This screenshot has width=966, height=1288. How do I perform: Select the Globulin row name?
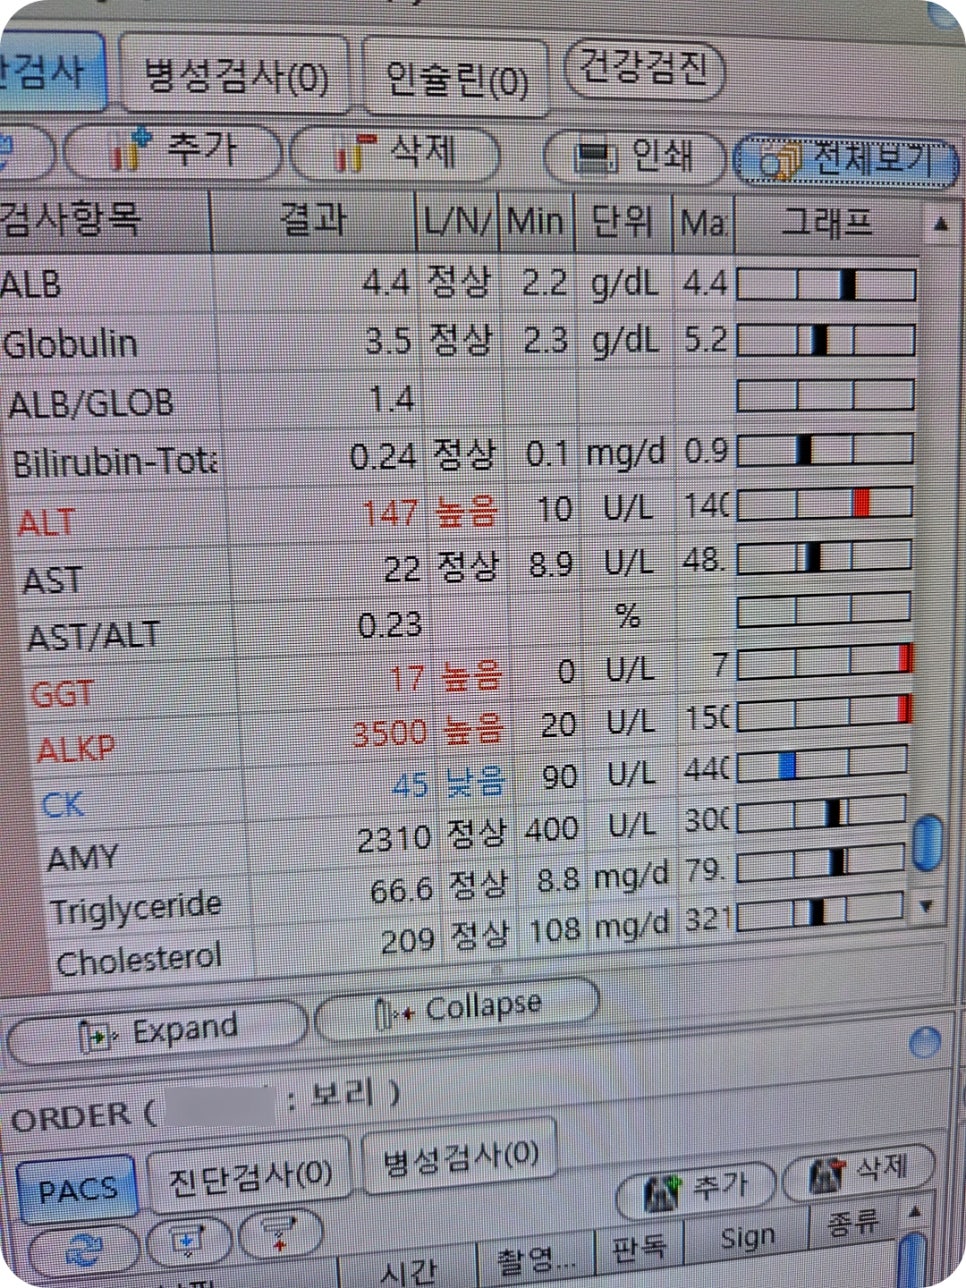pos(70,344)
